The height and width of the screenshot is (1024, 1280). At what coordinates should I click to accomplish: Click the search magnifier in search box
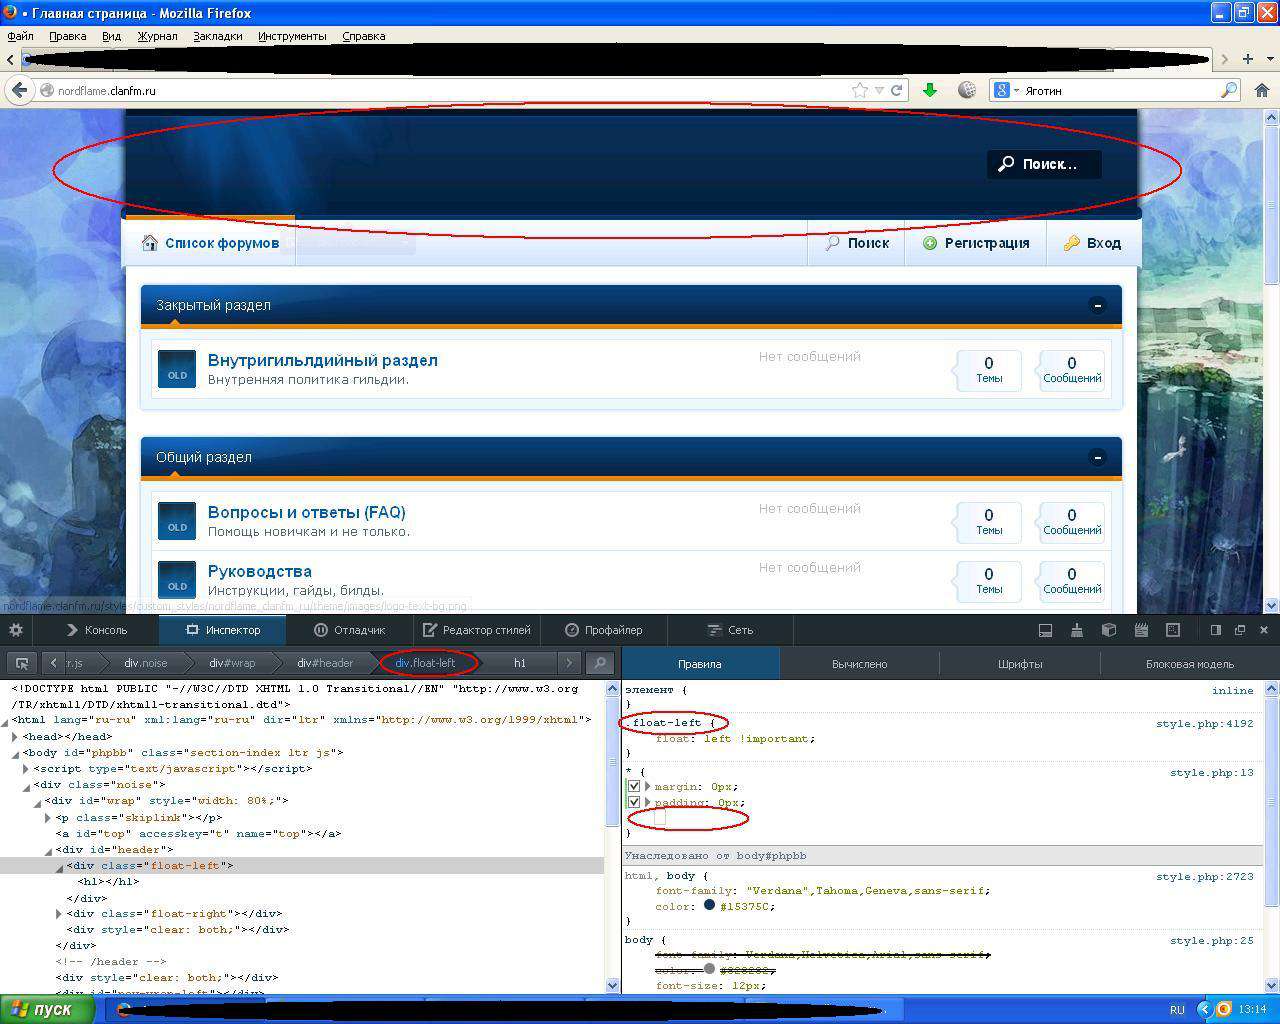coord(1229,90)
